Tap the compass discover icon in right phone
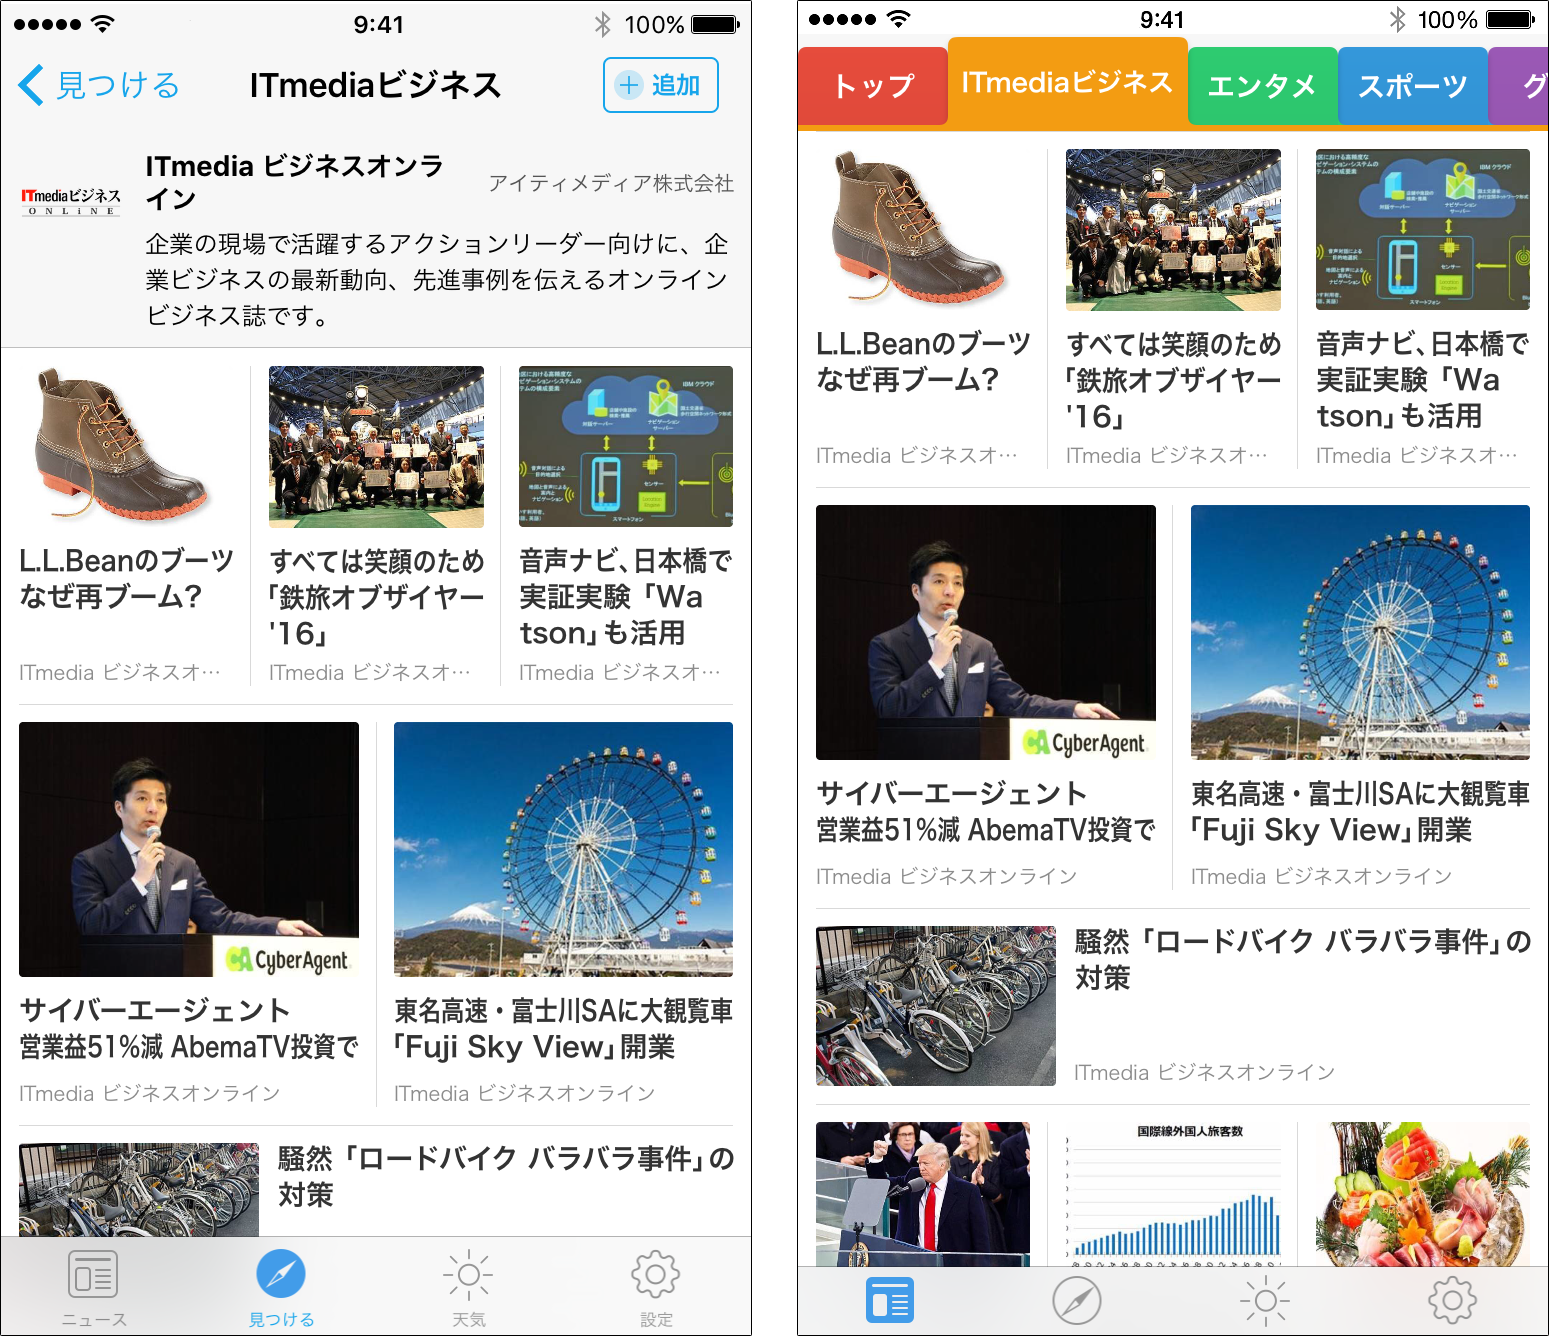The image size is (1550, 1336). click(x=1077, y=1301)
